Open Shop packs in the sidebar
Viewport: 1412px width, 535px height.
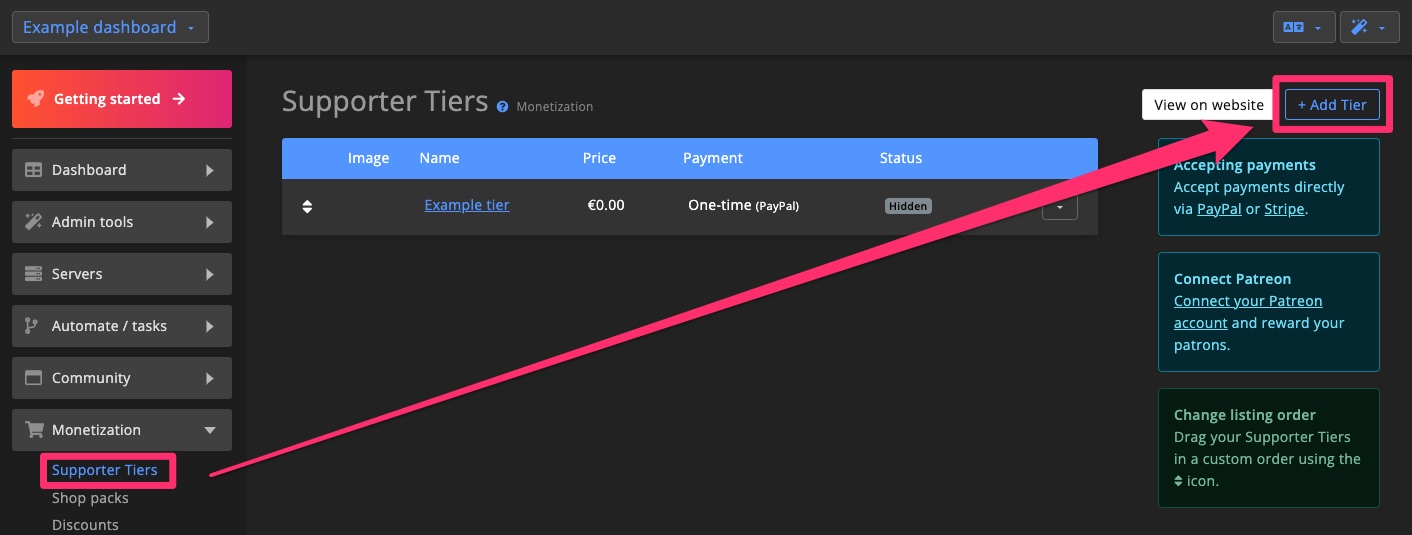(90, 498)
